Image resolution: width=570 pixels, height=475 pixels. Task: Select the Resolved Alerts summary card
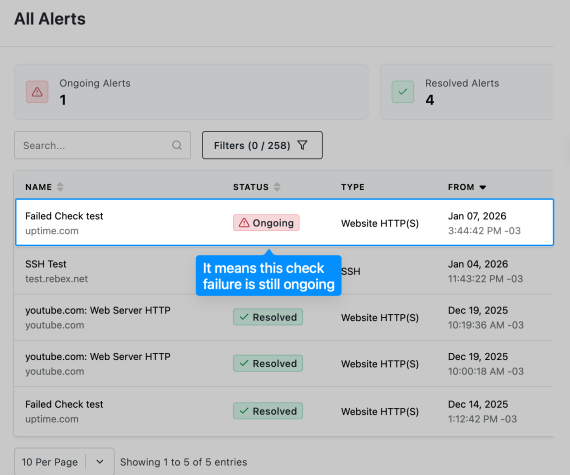point(467,92)
